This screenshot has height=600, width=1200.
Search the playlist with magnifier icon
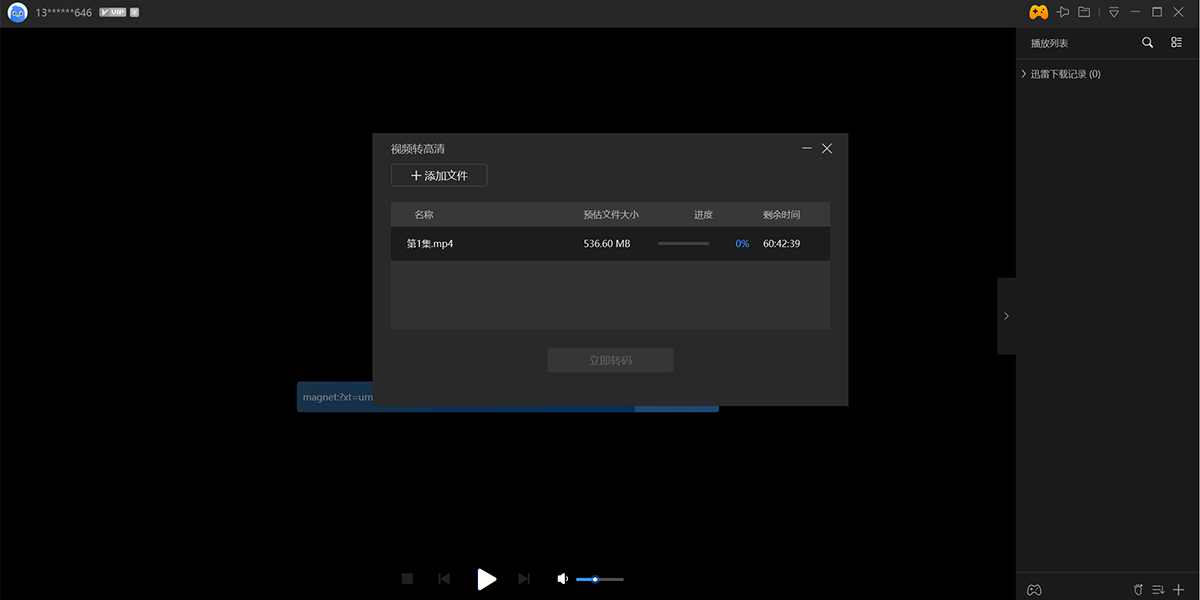1148,43
